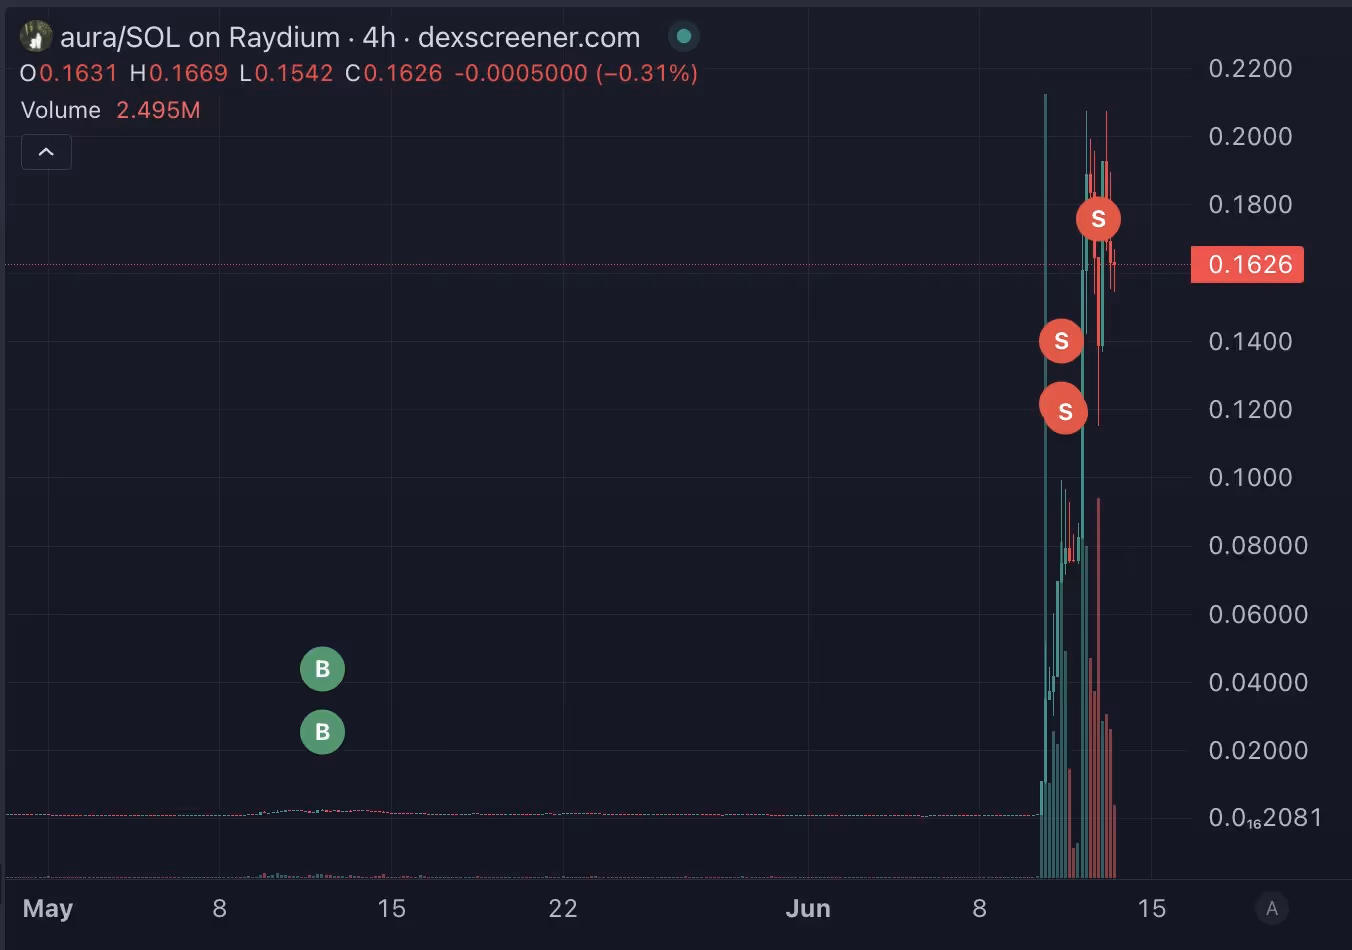Collapse the chart legend with the chevron

point(46,151)
